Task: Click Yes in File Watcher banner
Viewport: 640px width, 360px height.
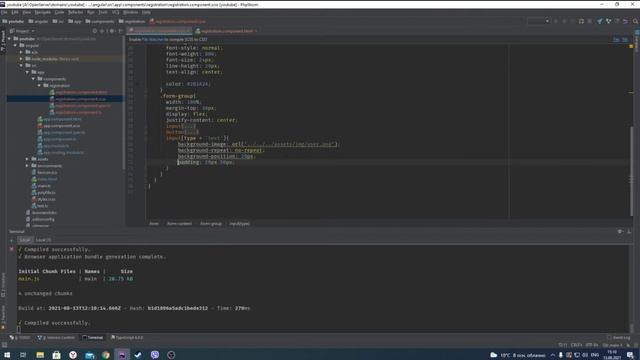Action: click(x=616, y=40)
